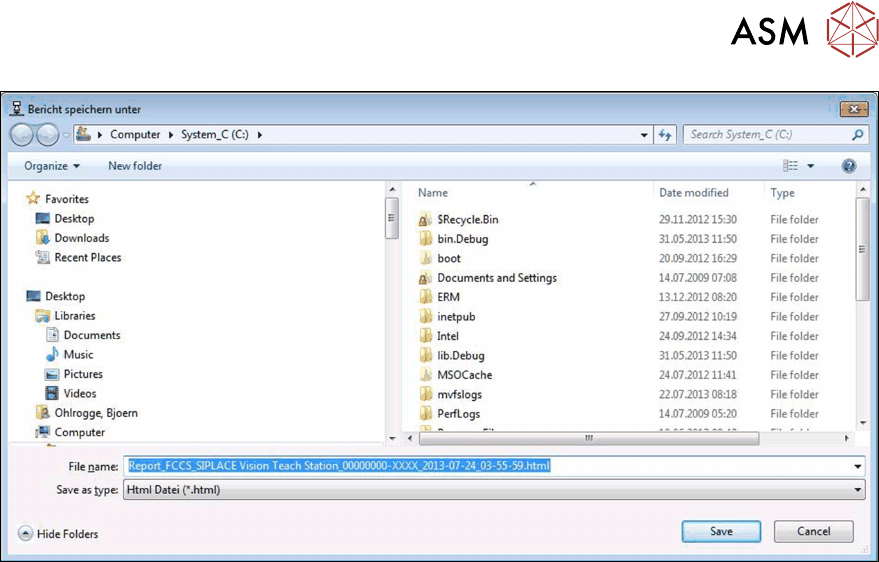Image resolution: width=879 pixels, height=562 pixels.
Task: Select Documents and Settings folder icon
Action: [425, 278]
